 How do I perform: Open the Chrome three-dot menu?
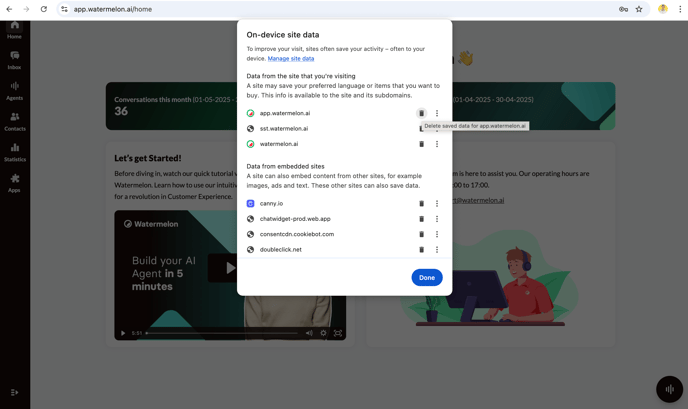pos(680,9)
